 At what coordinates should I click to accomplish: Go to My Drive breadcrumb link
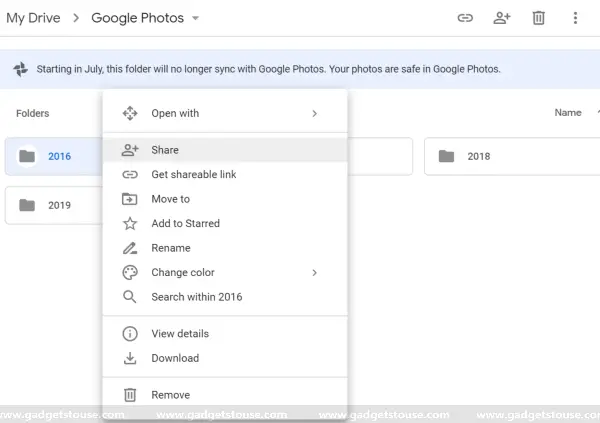point(33,18)
